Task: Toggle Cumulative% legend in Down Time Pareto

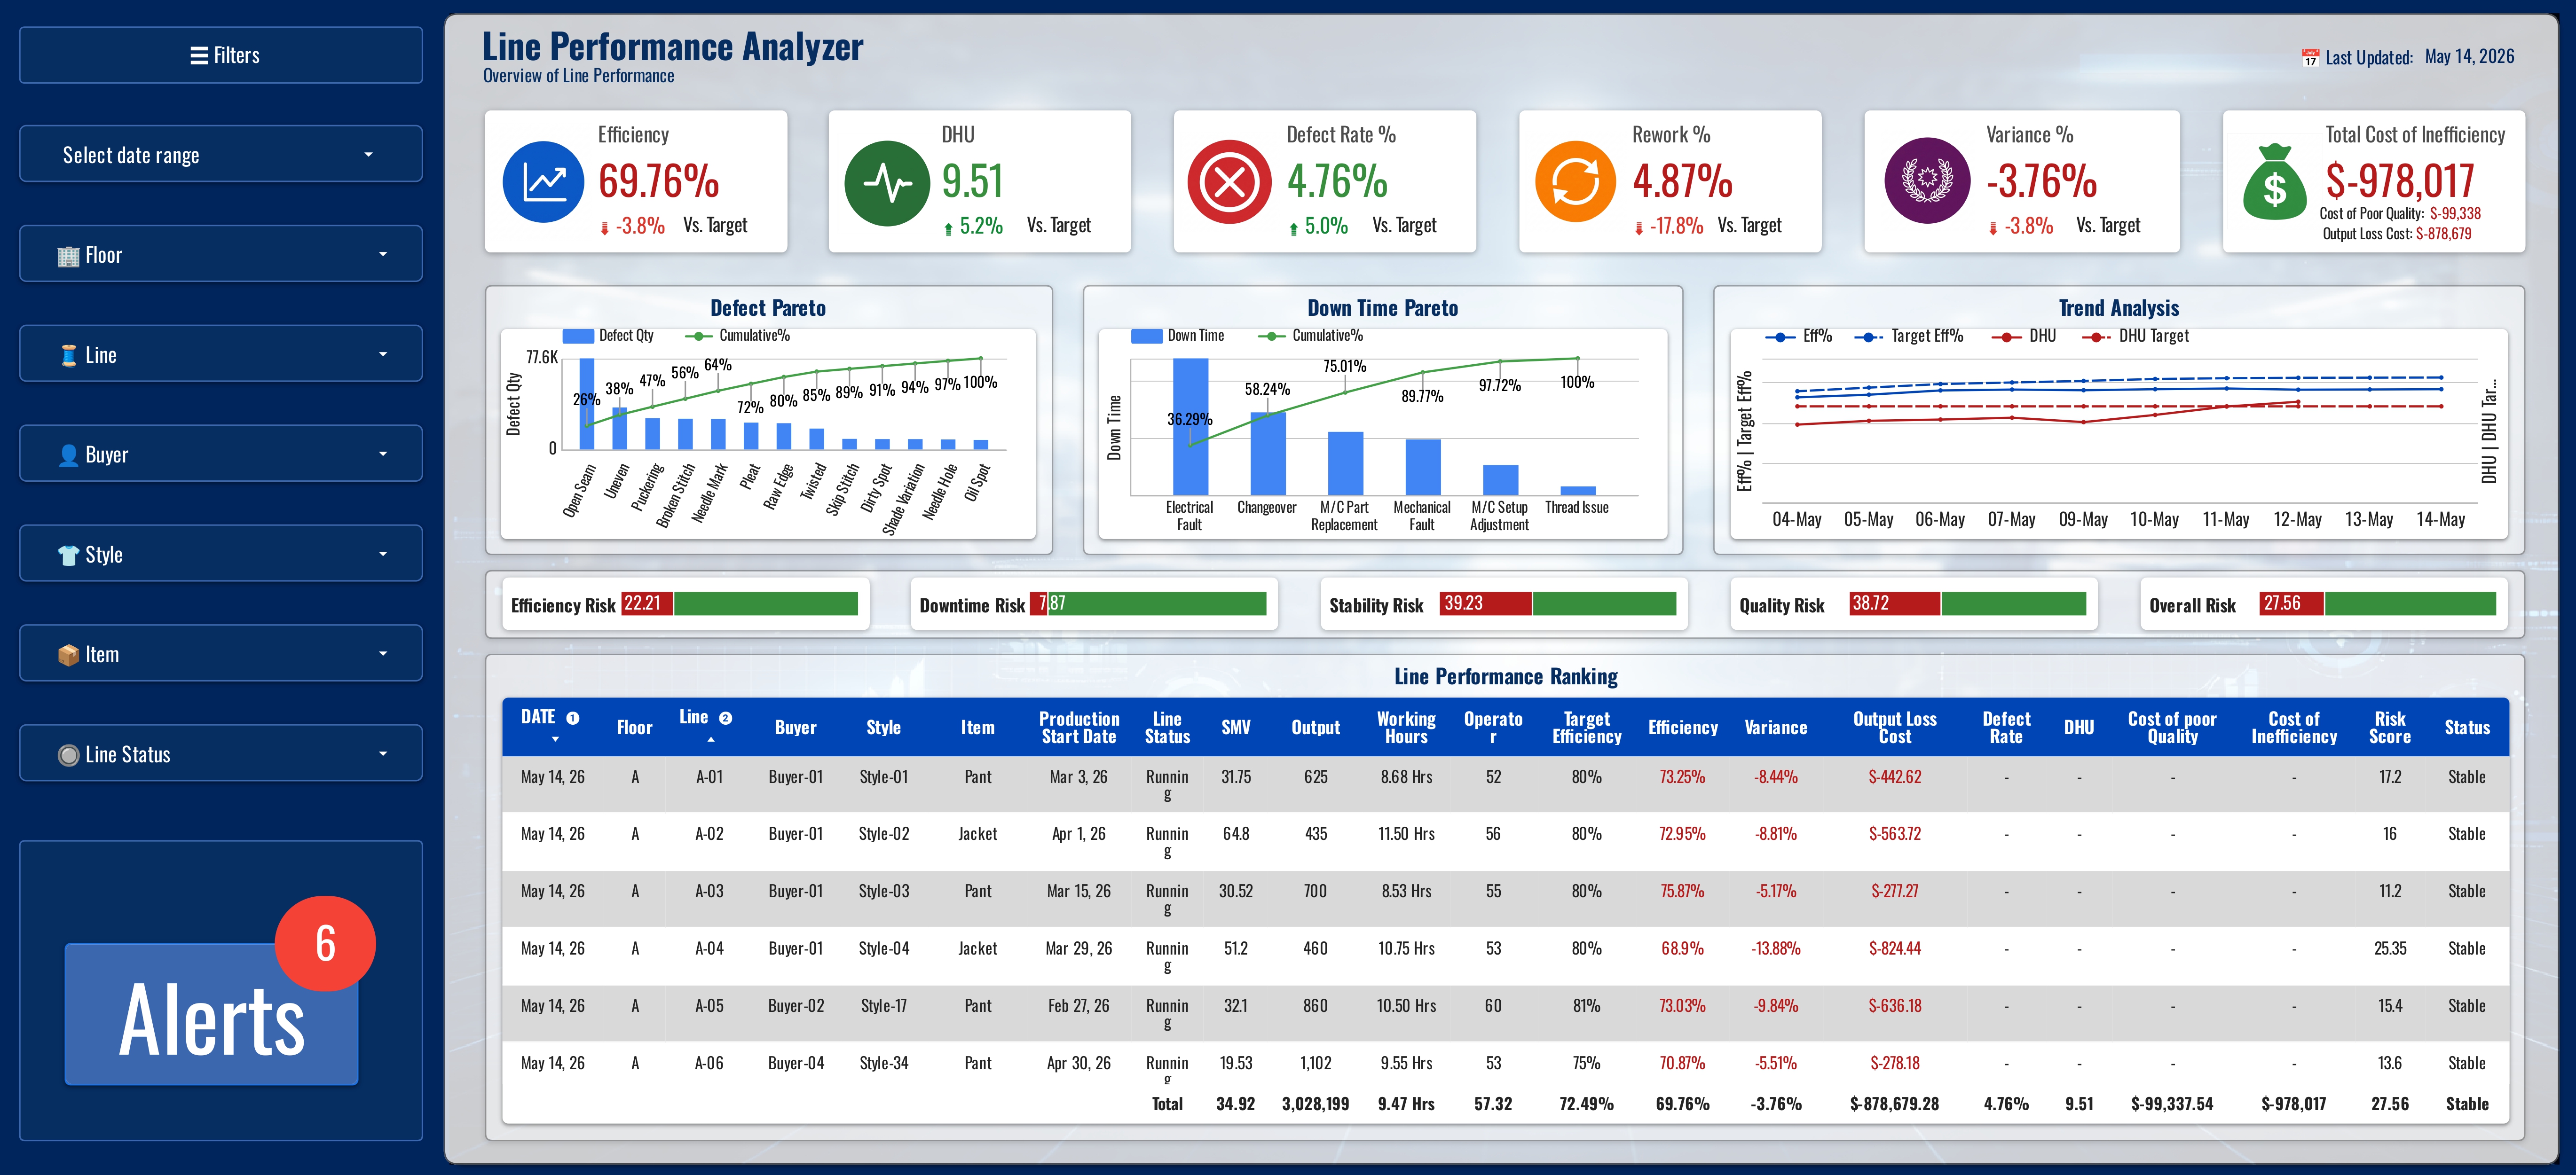Action: (1310, 336)
